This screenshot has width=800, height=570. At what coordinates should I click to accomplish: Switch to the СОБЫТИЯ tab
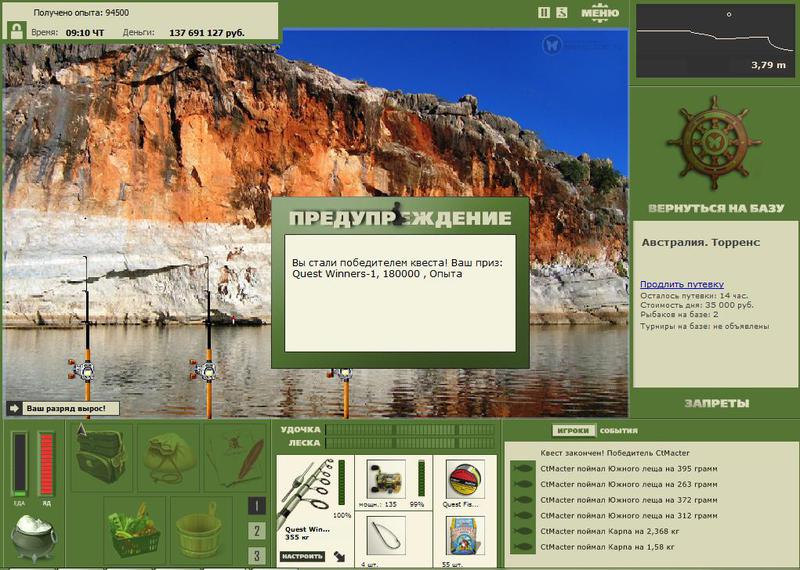[618, 431]
